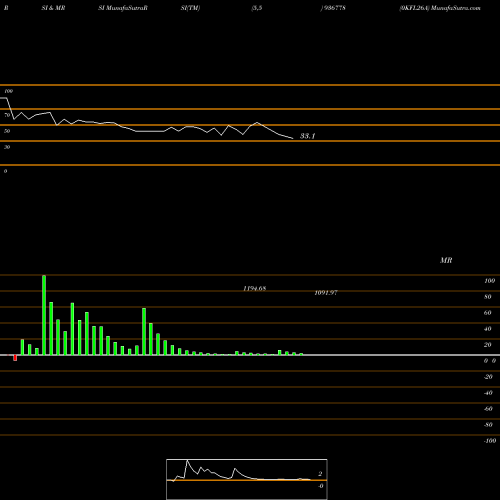The width and height of the screenshot is (500, 500).
Task: Click MR axis label '20'
Action: [x=488, y=345]
